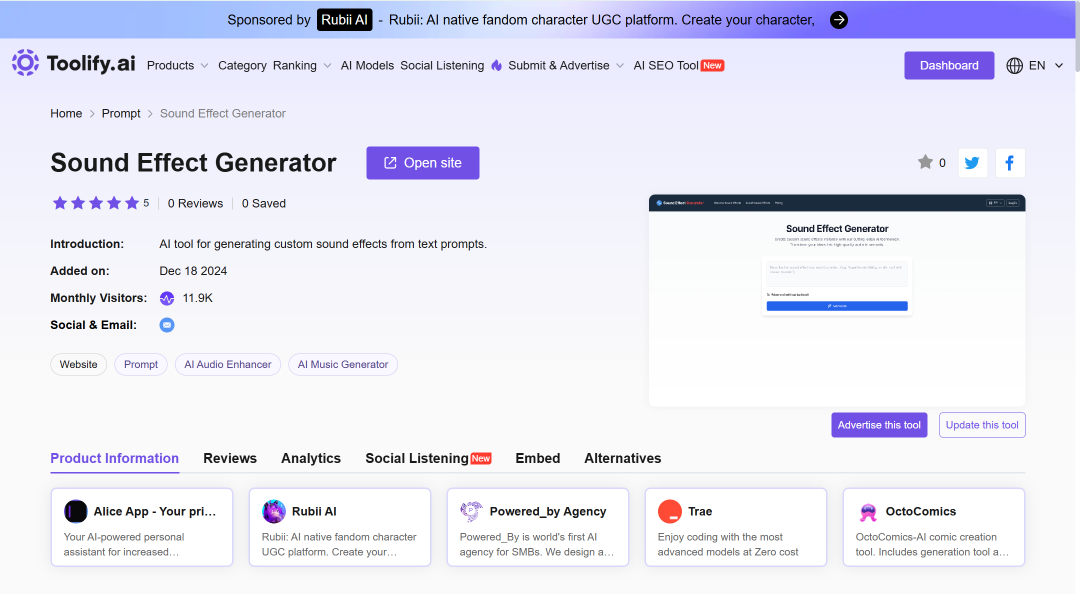The image size is (1080, 594).
Task: Share on Twitter icon
Action: [973, 163]
